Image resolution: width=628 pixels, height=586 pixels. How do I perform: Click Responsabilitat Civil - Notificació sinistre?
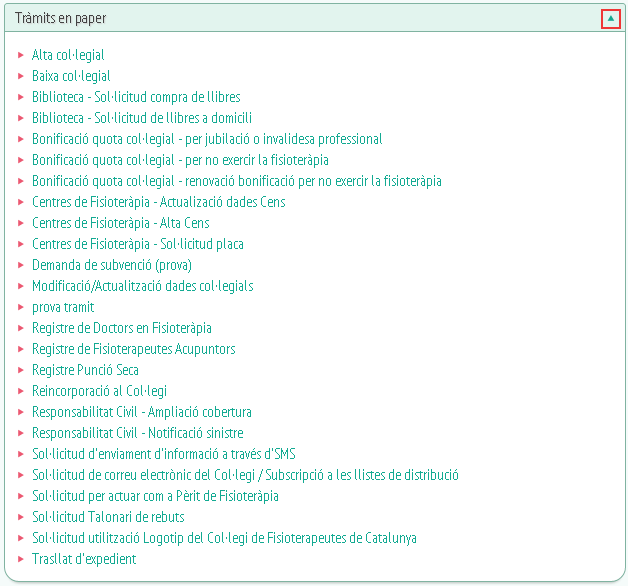(x=138, y=433)
